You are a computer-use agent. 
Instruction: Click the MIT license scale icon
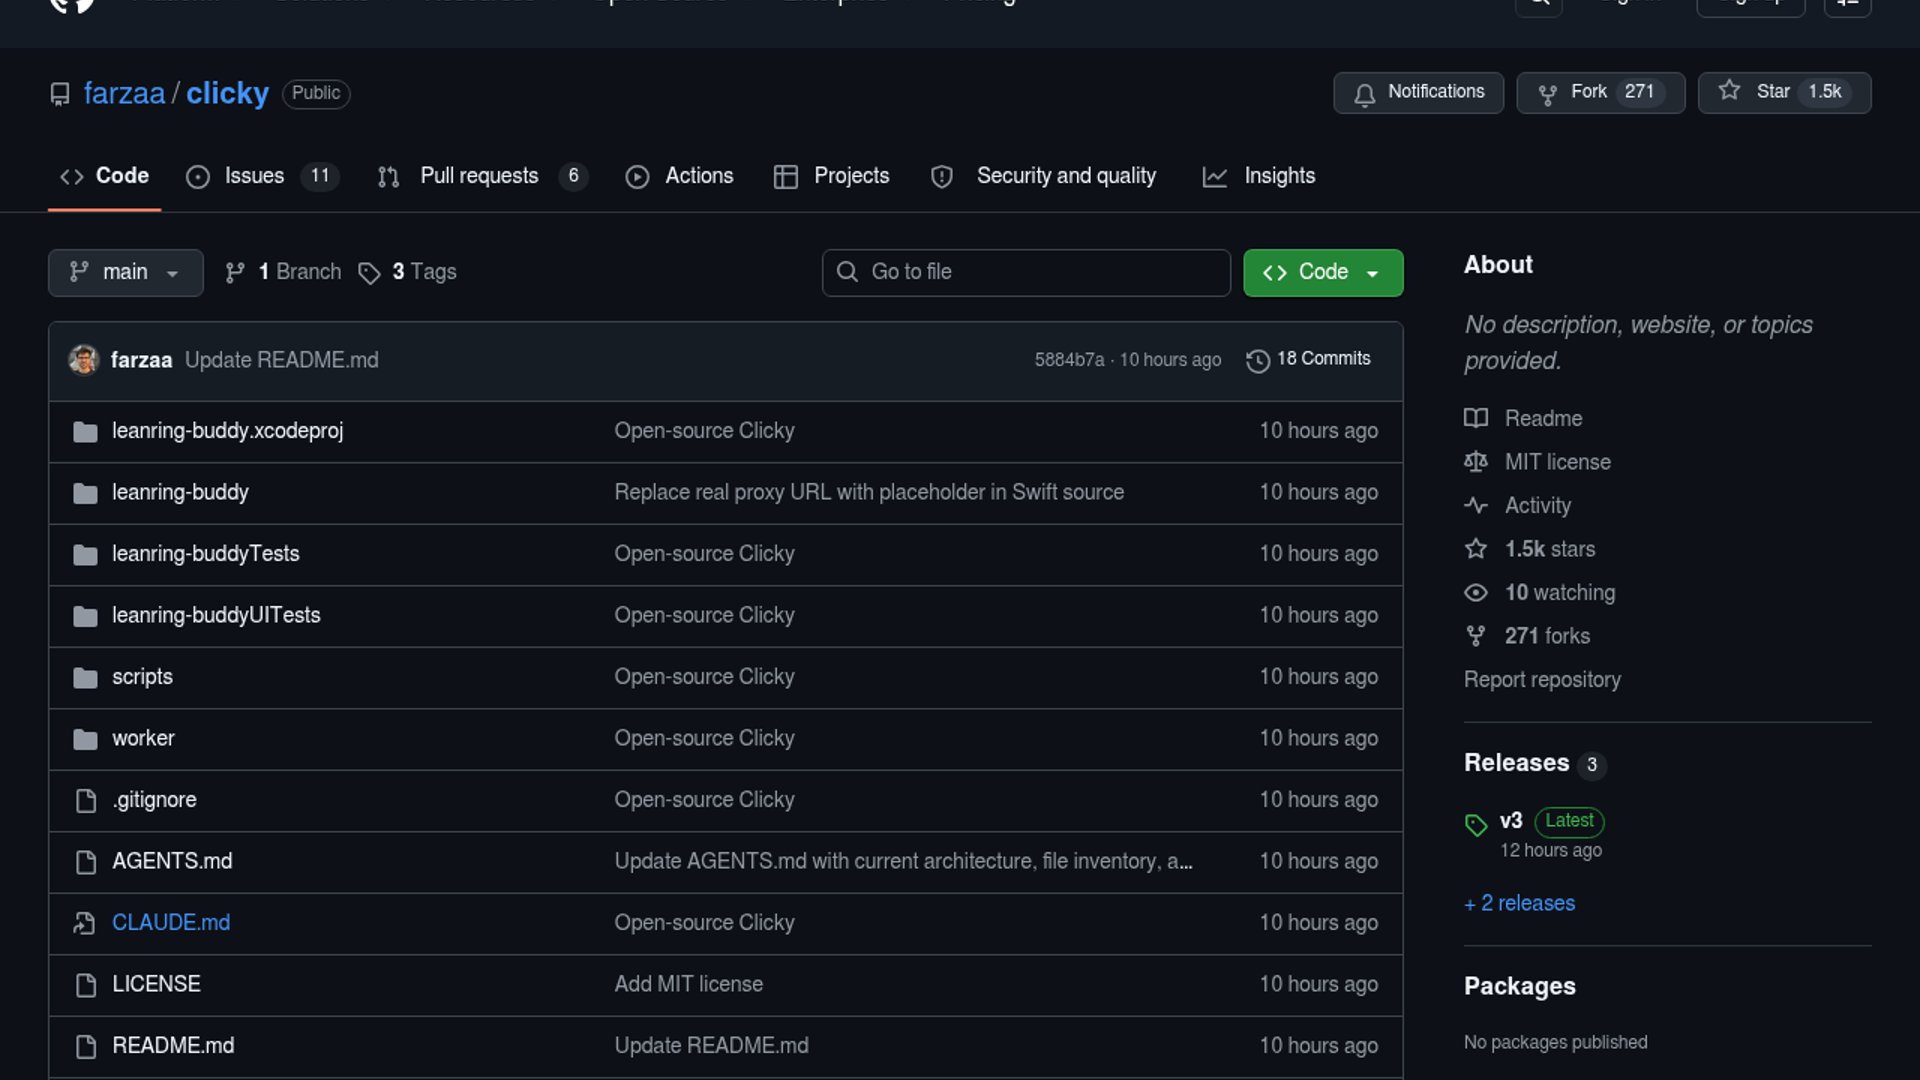tap(1476, 462)
